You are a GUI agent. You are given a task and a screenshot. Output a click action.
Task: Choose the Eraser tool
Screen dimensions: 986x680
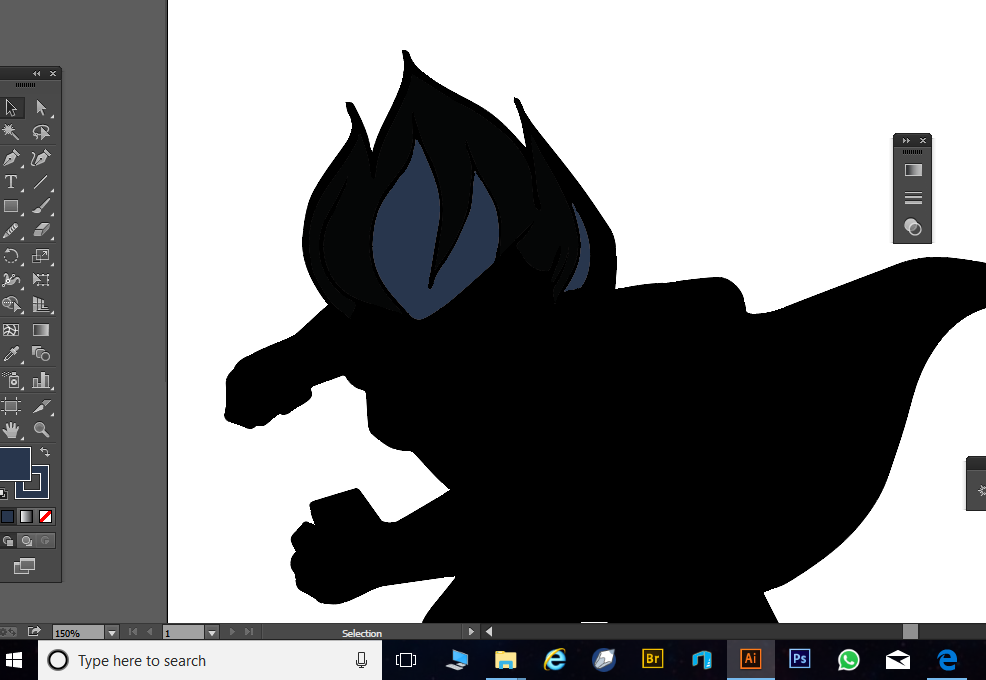tap(41, 231)
